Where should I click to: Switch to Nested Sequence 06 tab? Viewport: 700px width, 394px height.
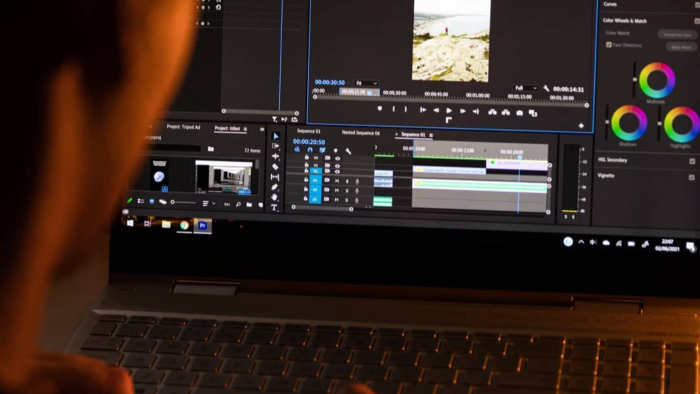point(361,133)
